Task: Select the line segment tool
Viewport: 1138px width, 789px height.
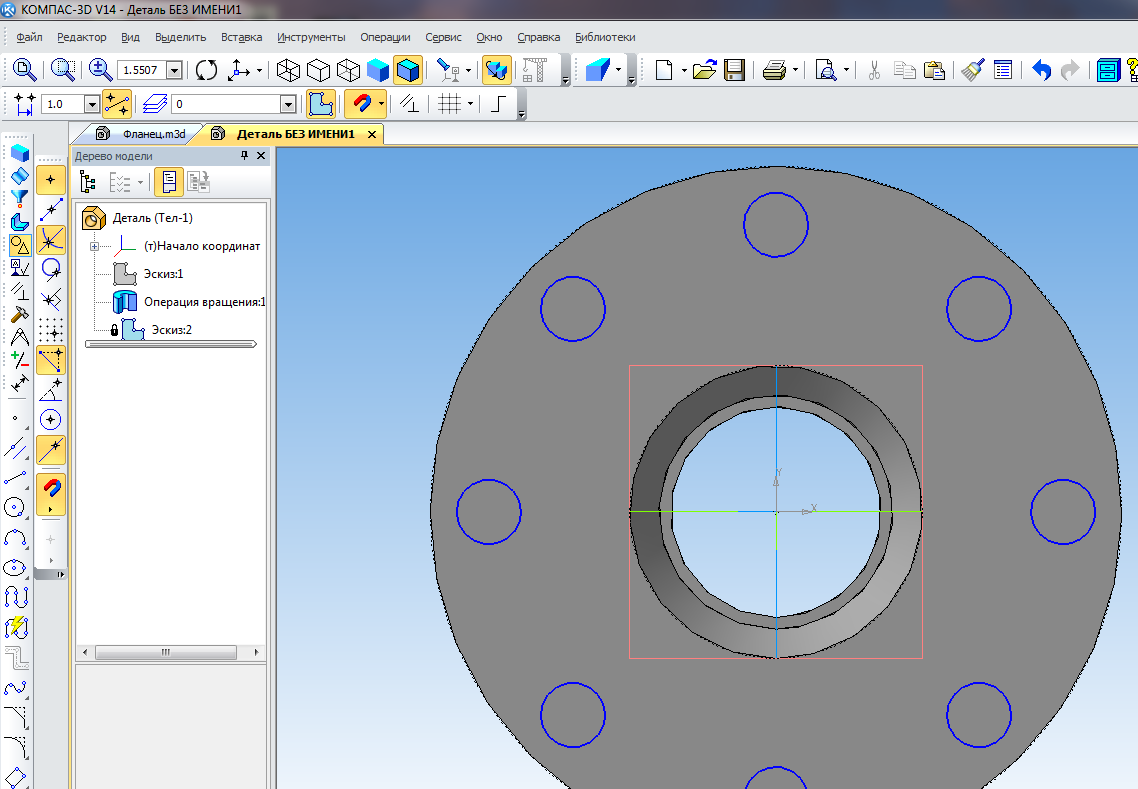Action: (15, 478)
